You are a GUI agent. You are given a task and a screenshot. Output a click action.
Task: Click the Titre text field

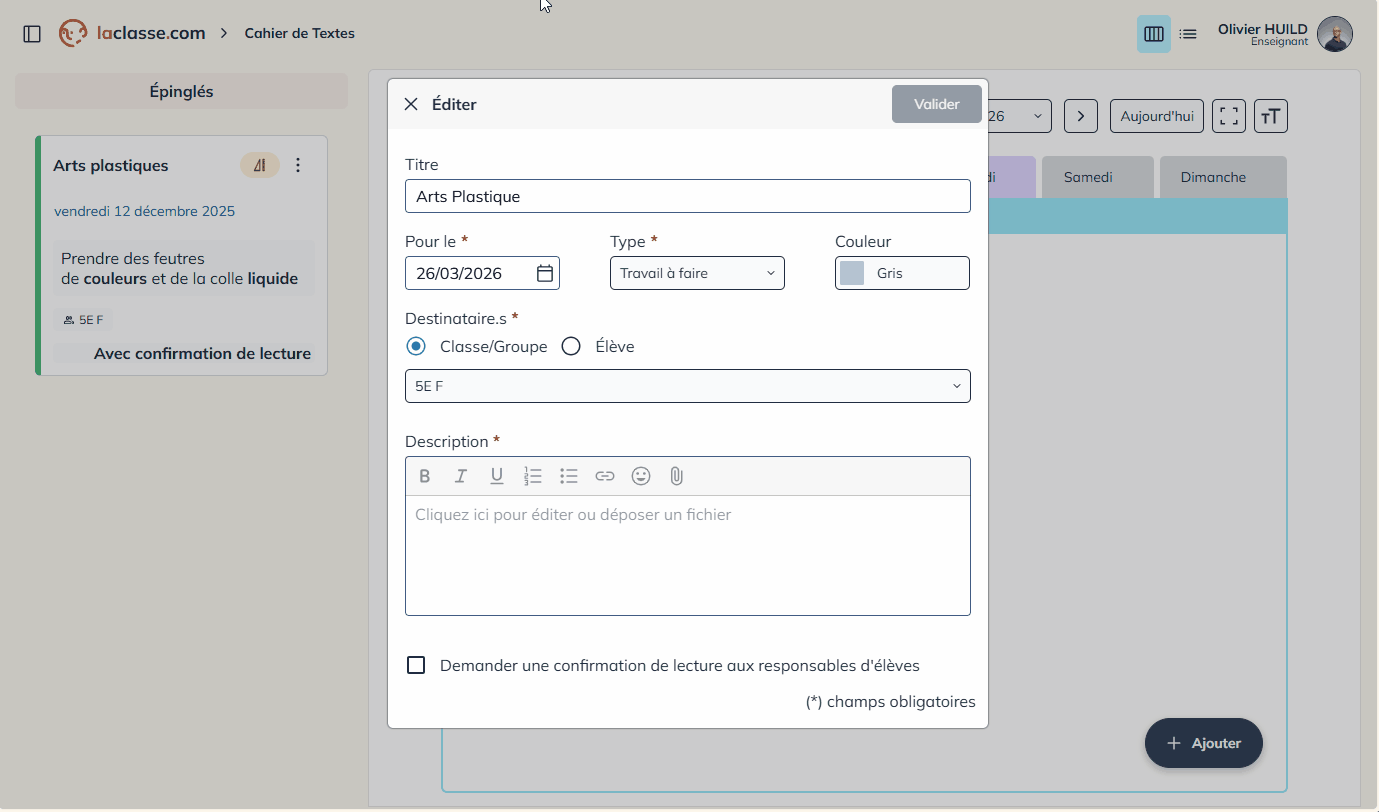point(687,196)
